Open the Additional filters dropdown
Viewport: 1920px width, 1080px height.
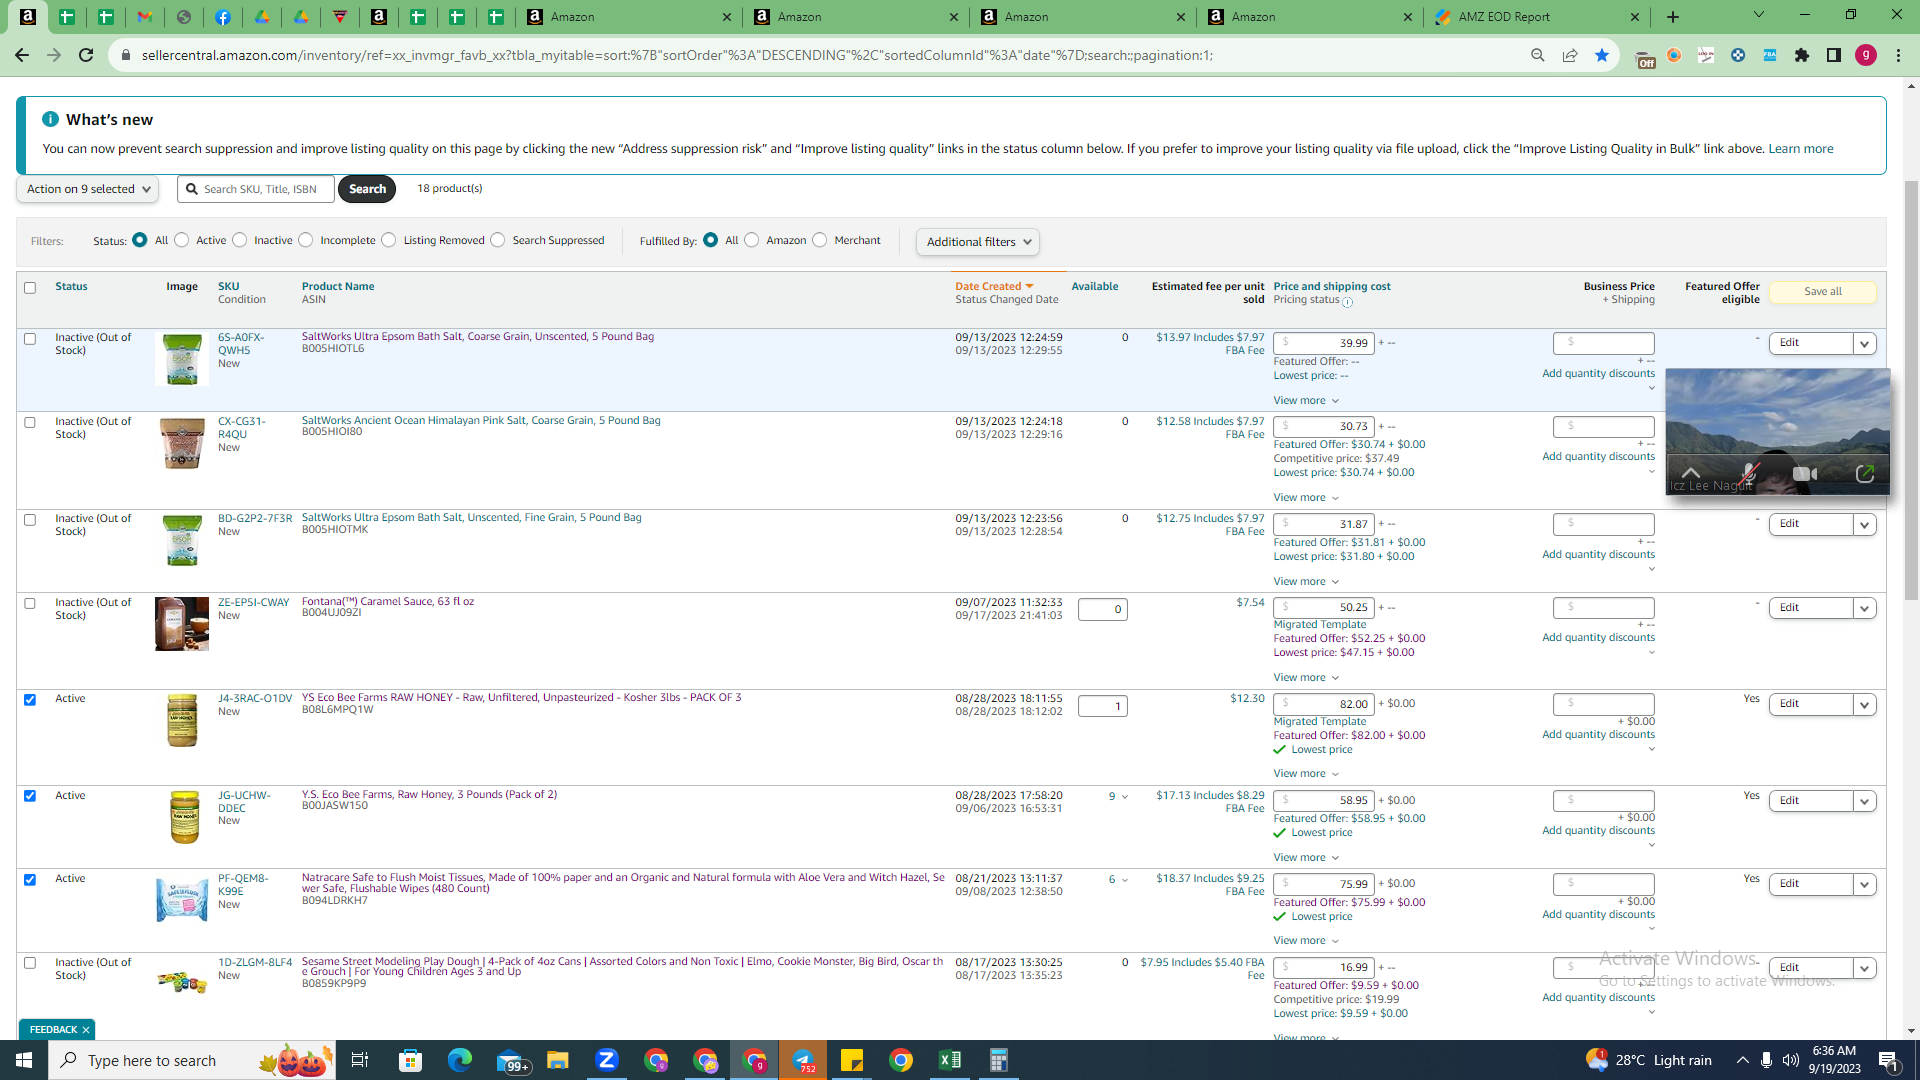coord(978,242)
